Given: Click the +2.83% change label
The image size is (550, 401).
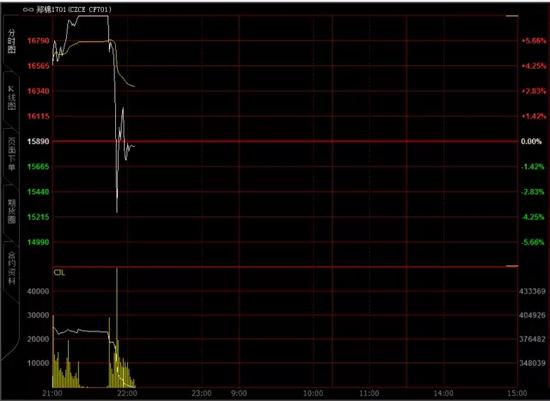Looking at the screenshot, I should pos(534,91).
